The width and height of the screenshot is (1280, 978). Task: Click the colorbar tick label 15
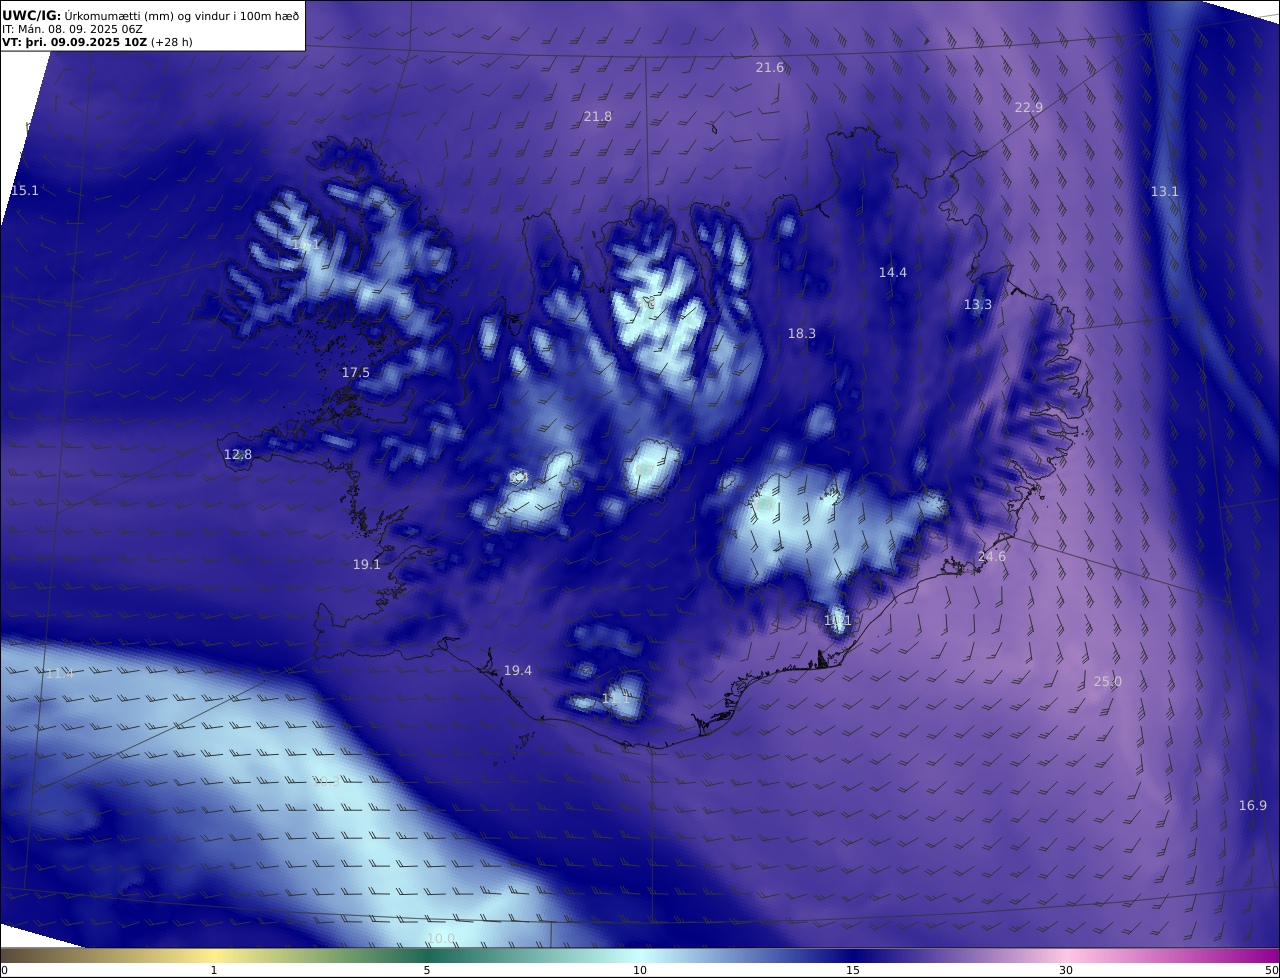tap(853, 970)
